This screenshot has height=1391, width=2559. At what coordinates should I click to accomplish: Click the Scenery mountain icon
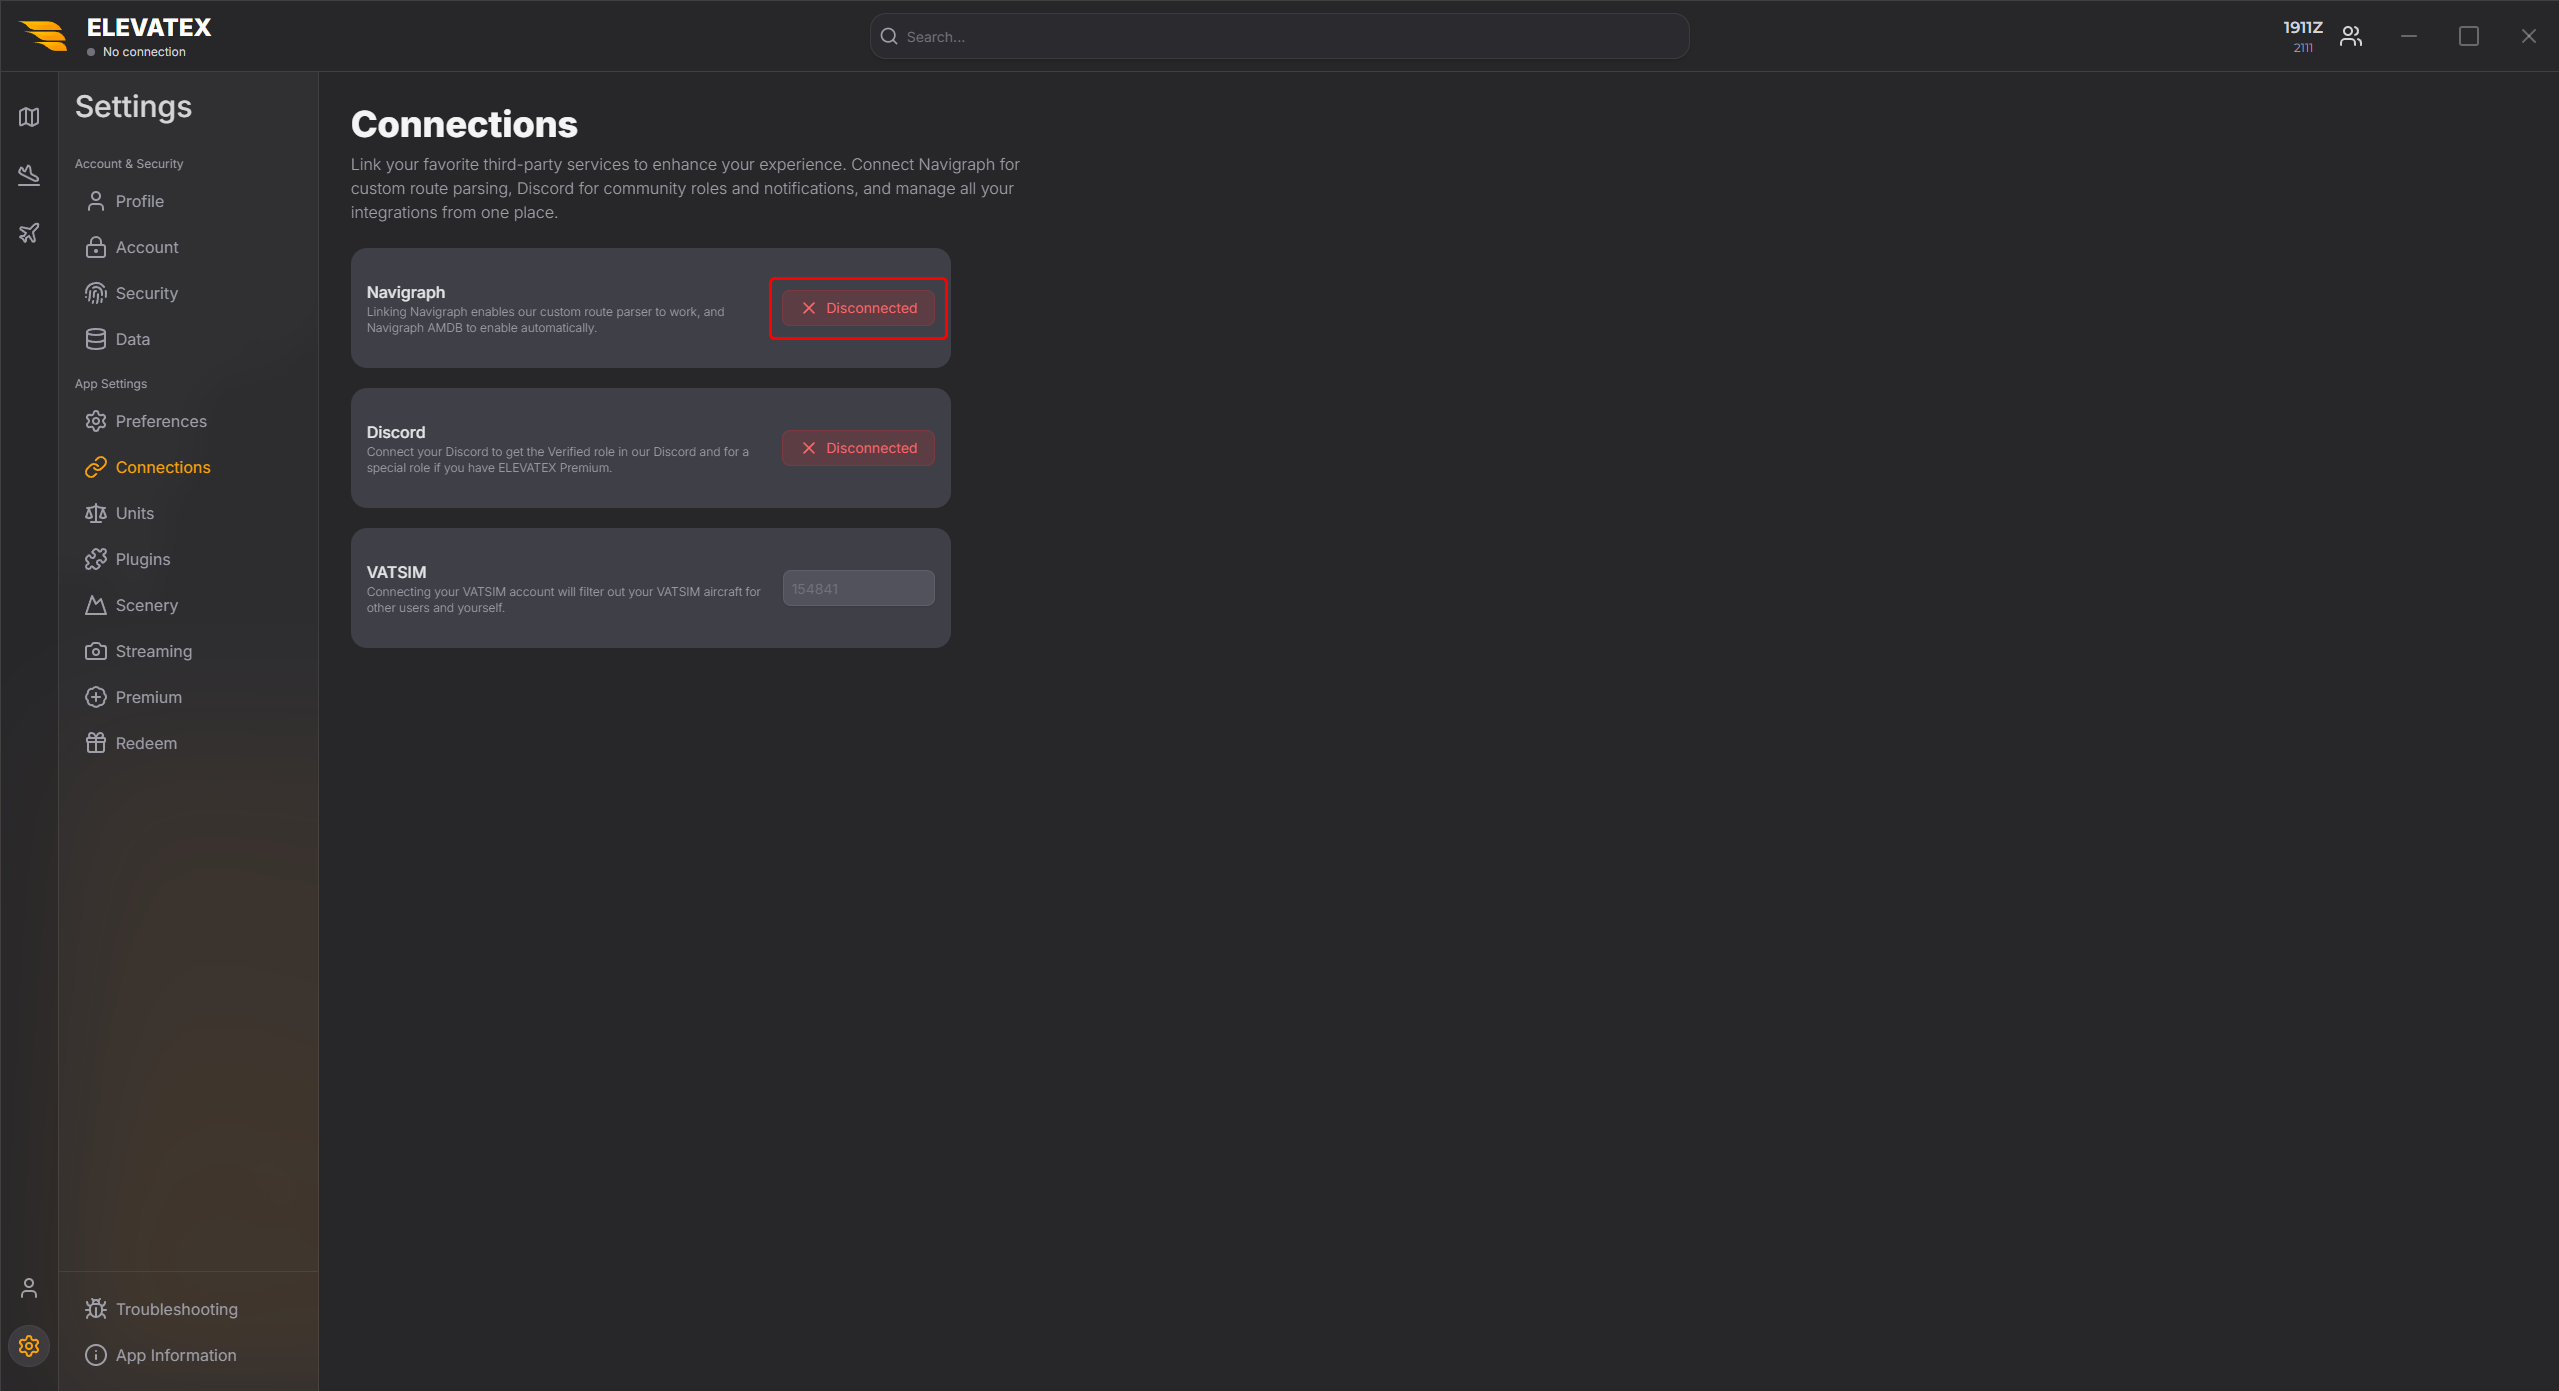tap(96, 605)
